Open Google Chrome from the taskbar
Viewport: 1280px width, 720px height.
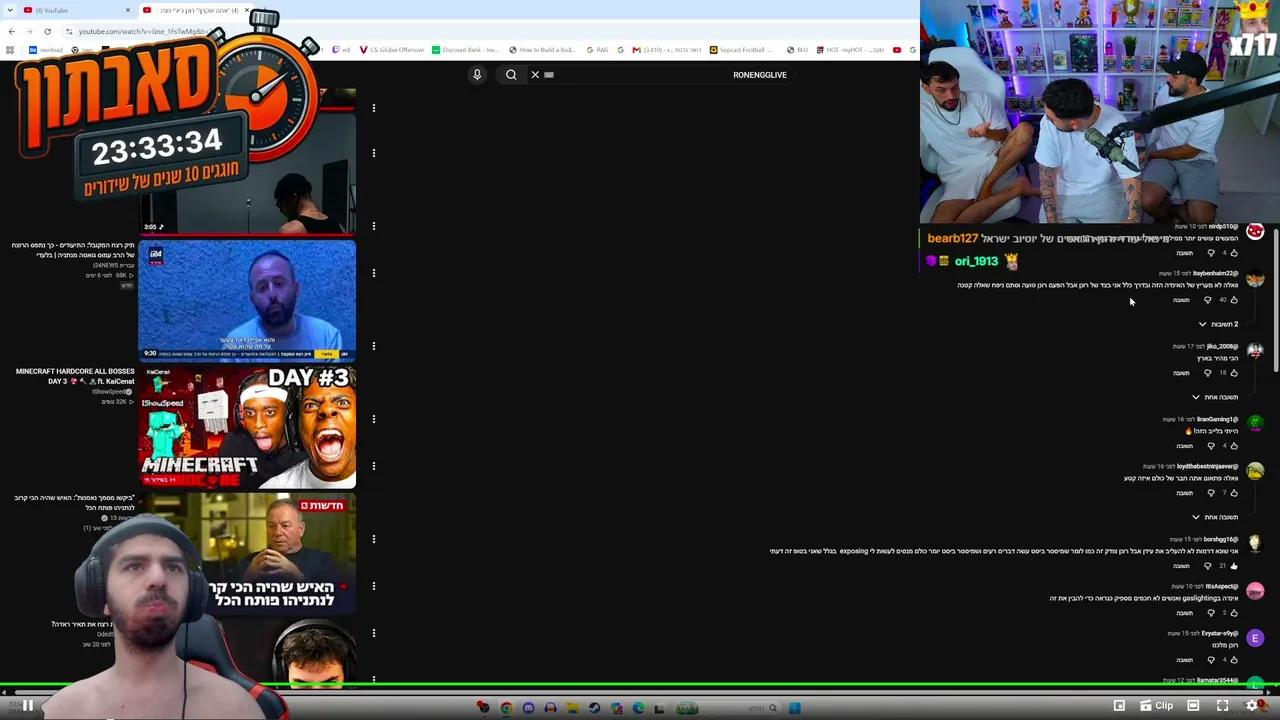506,708
